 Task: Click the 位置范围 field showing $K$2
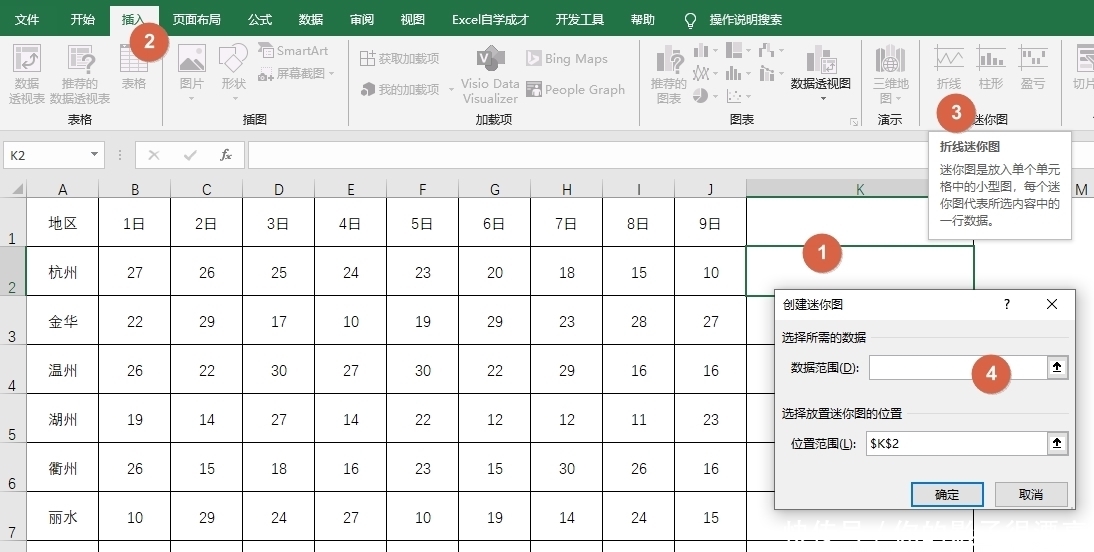click(x=957, y=443)
